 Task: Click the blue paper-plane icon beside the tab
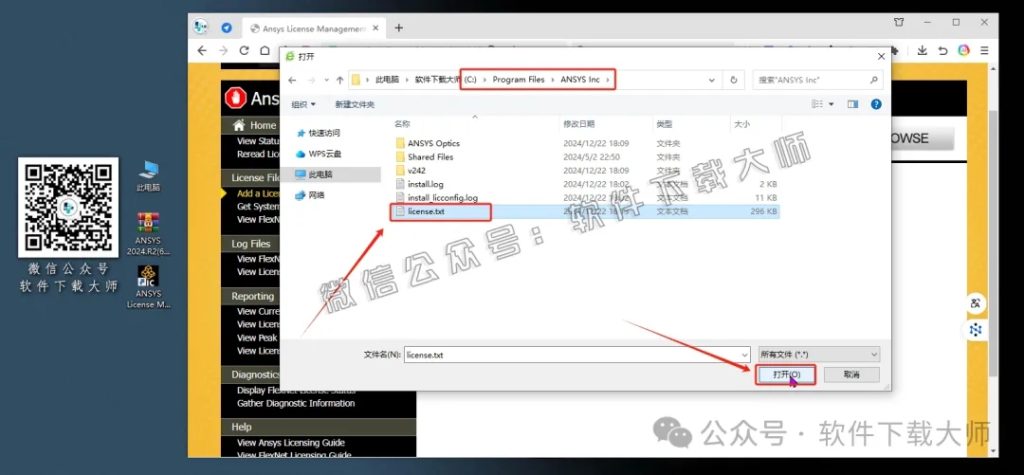point(227,28)
